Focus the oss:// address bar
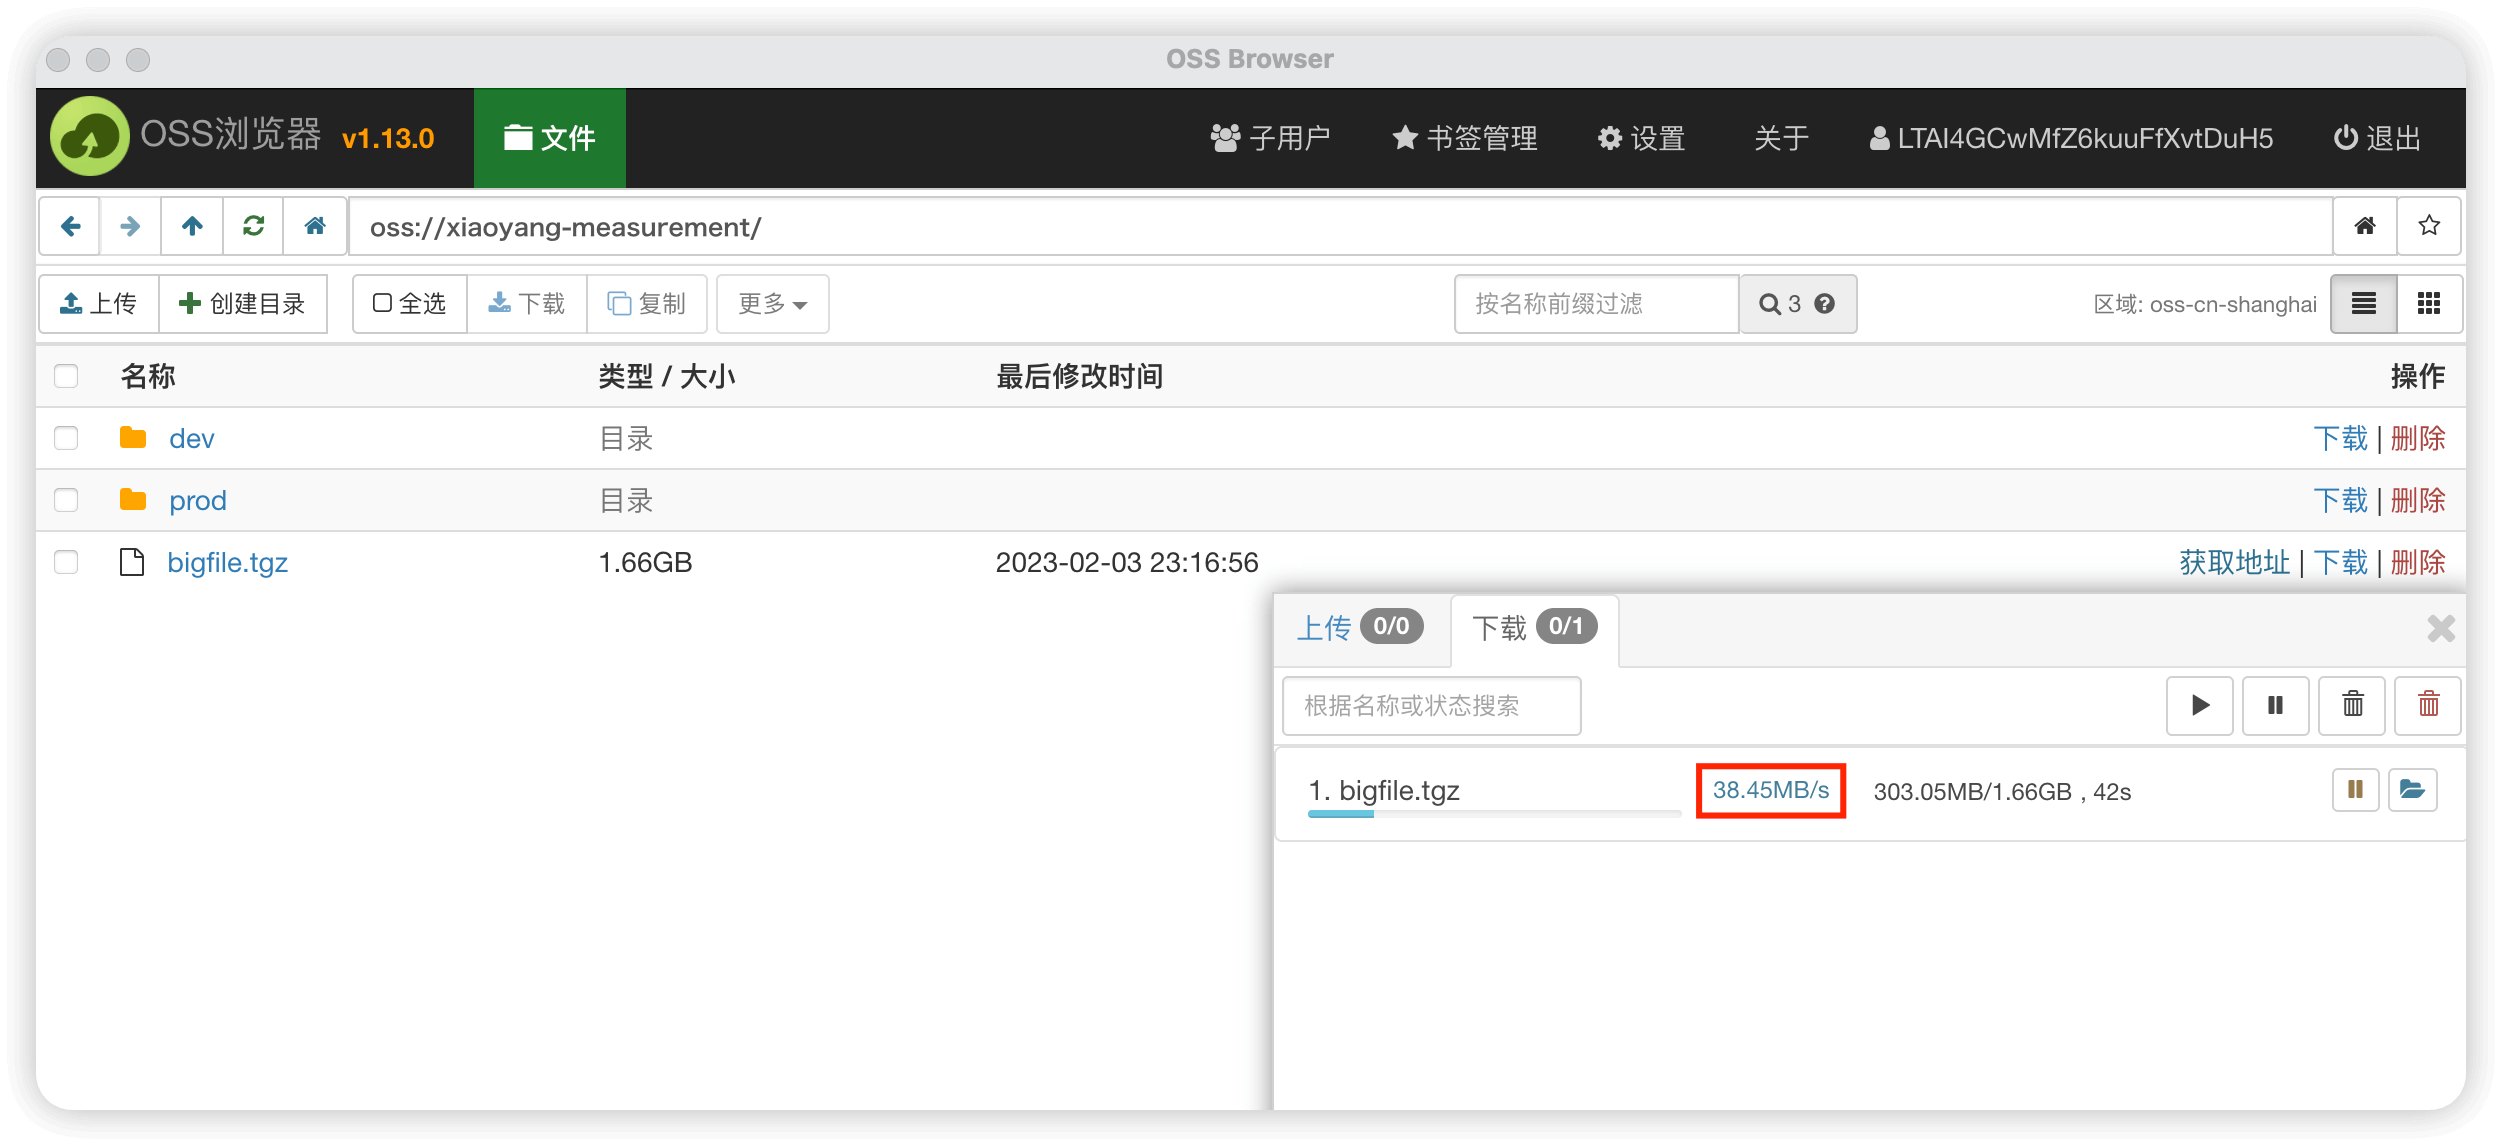Image resolution: width=2502 pixels, height=1146 pixels. [x=1340, y=227]
